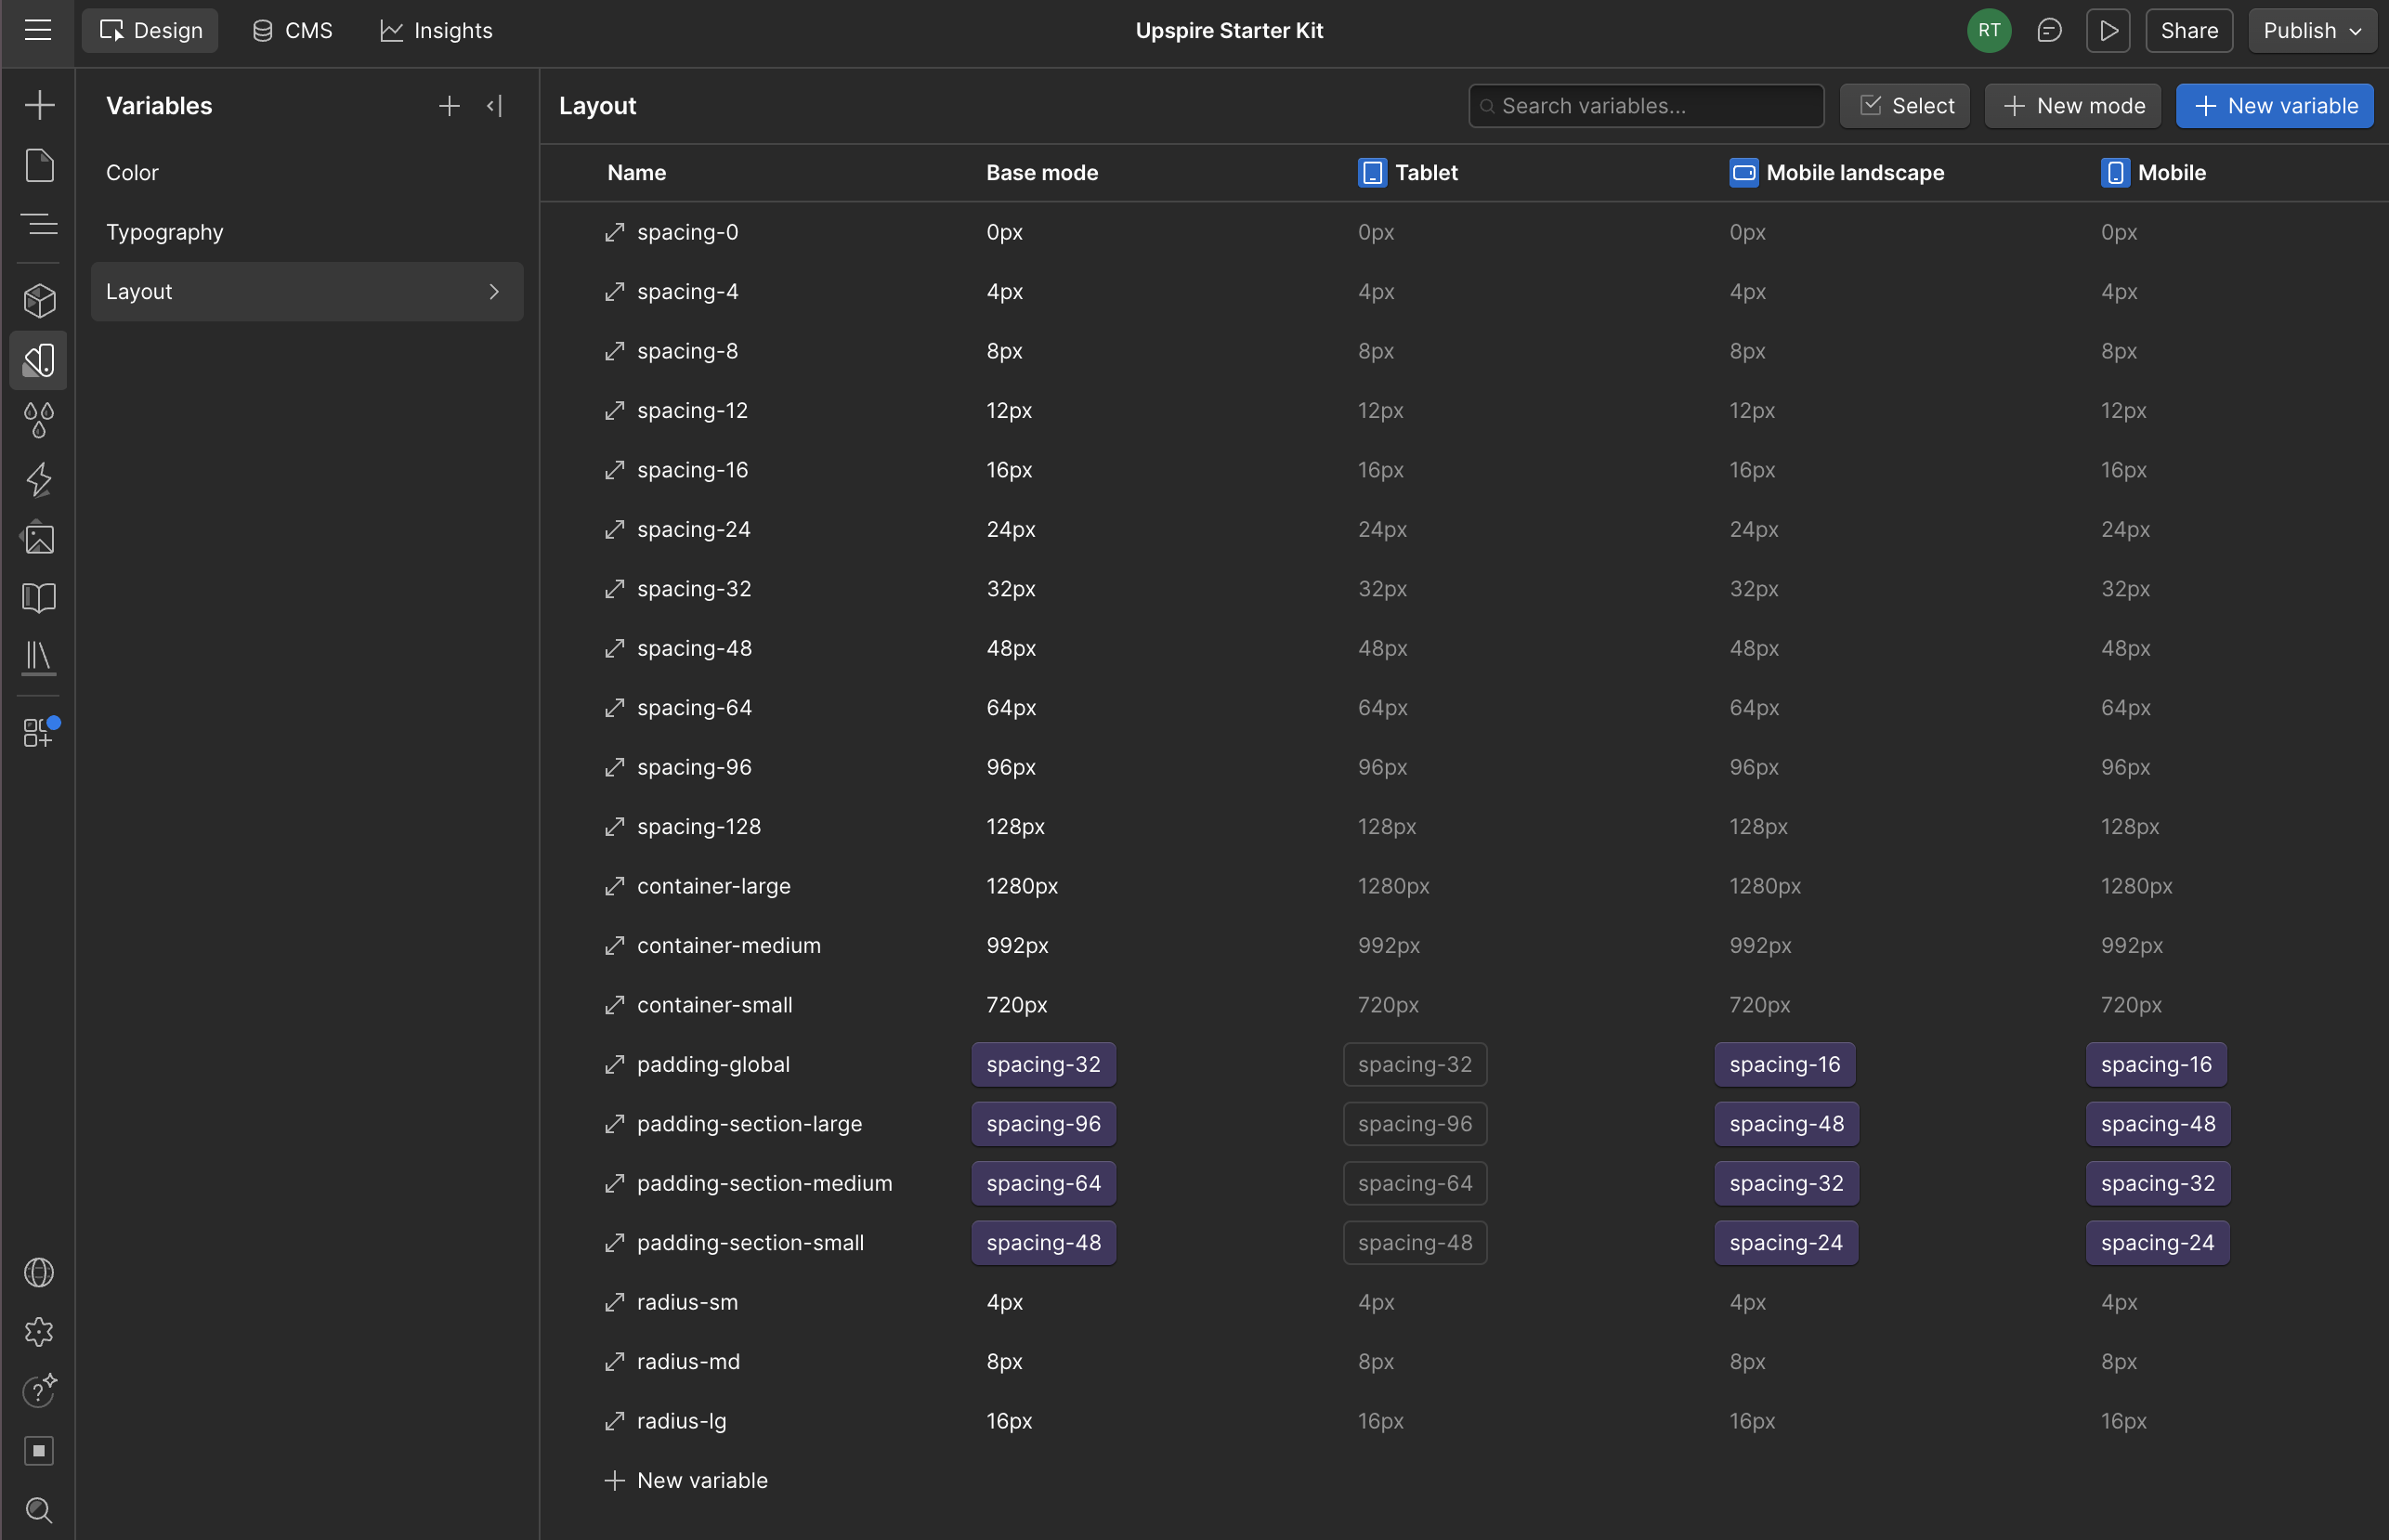Click the Tablet mode device icon
2389x1540 pixels.
coord(1372,172)
